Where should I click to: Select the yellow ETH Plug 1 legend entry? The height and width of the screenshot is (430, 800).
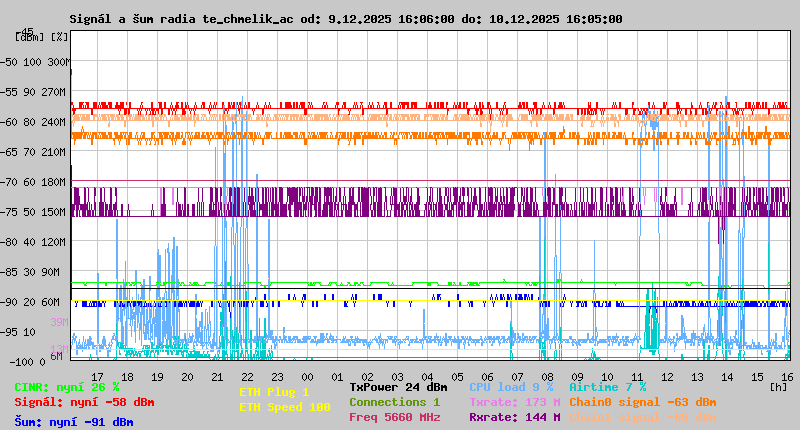pyautogui.click(x=274, y=392)
